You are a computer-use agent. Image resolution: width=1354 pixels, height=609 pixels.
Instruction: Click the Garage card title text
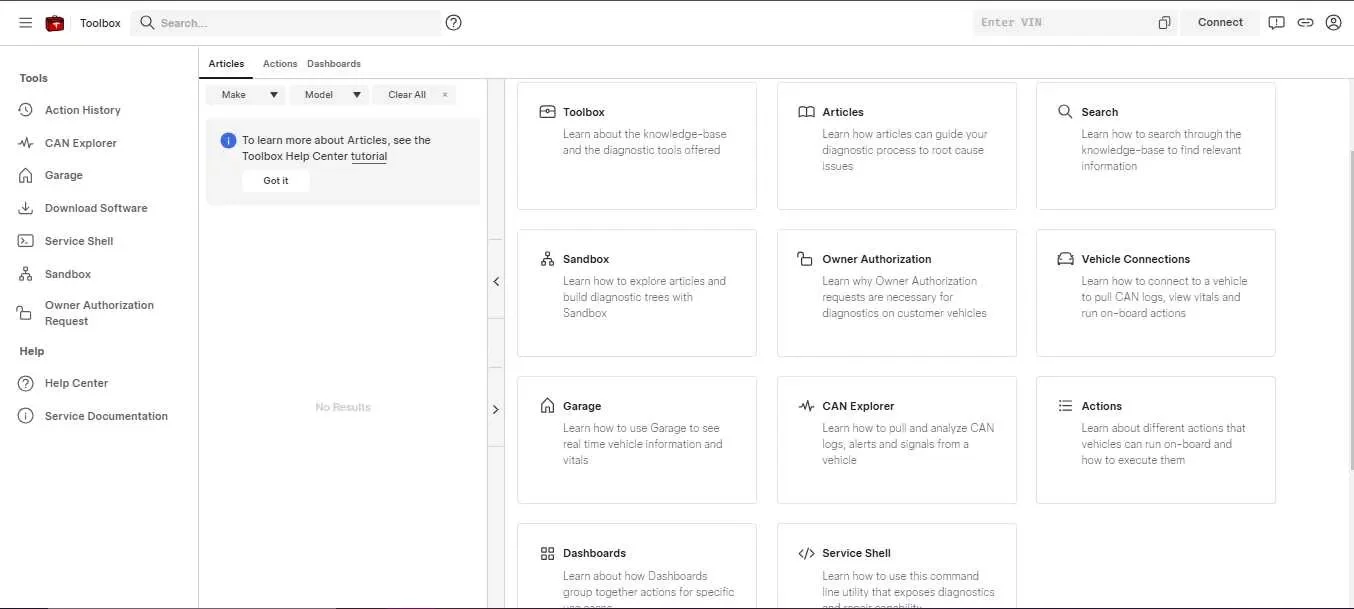click(582, 406)
